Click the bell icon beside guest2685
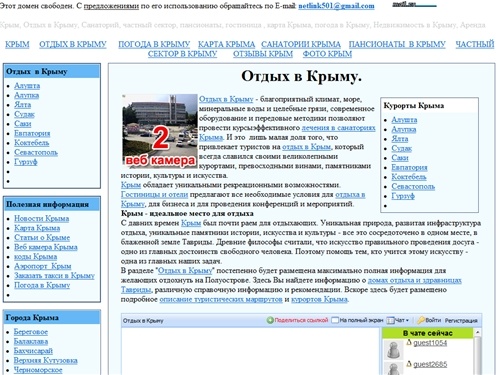Screen dimensions: 500x375 pyautogui.click(x=409, y=364)
